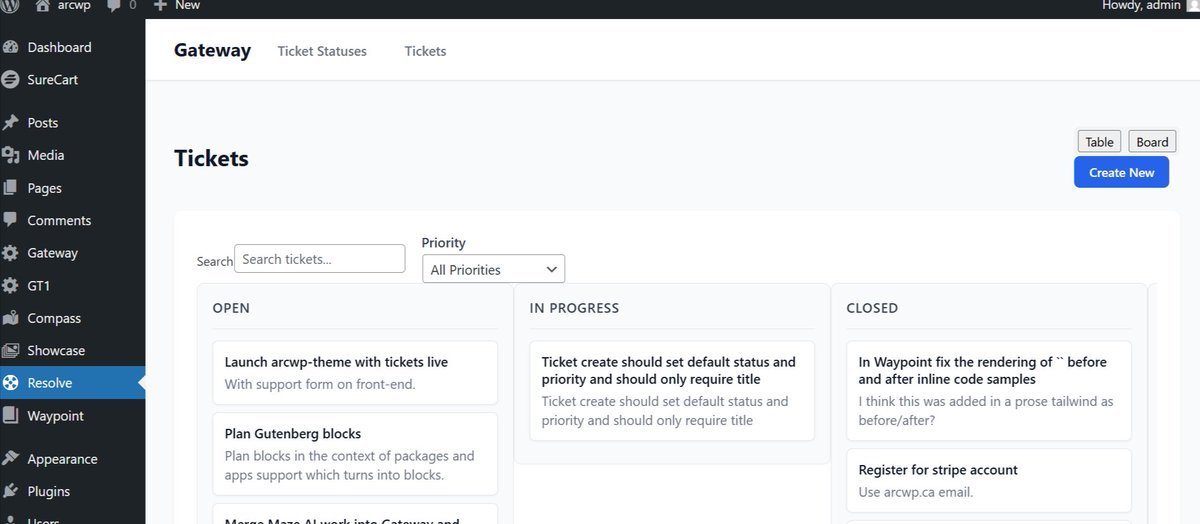Open the arcwp site home icon
Viewport: 1200px width, 524px height.
[x=42, y=5]
